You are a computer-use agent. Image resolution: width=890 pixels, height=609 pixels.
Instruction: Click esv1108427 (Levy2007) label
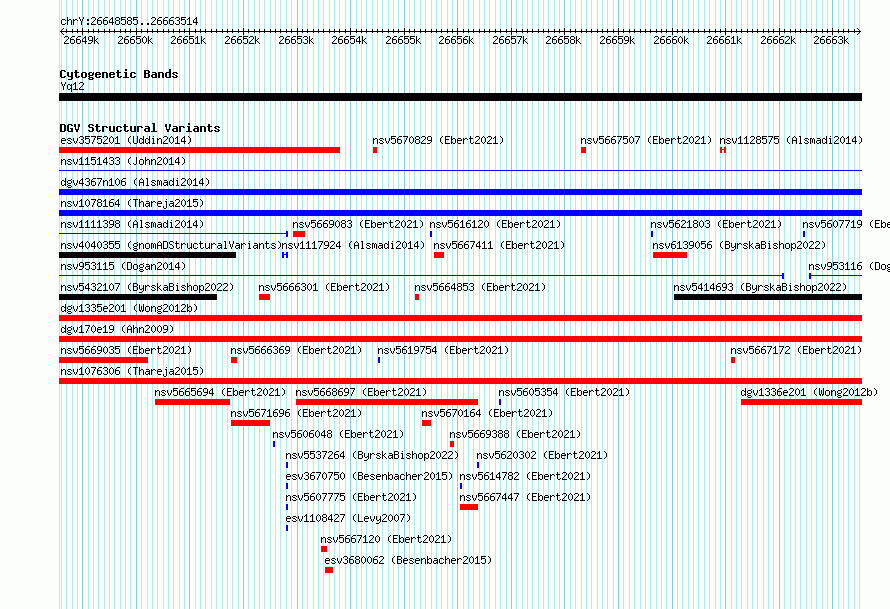coord(348,518)
